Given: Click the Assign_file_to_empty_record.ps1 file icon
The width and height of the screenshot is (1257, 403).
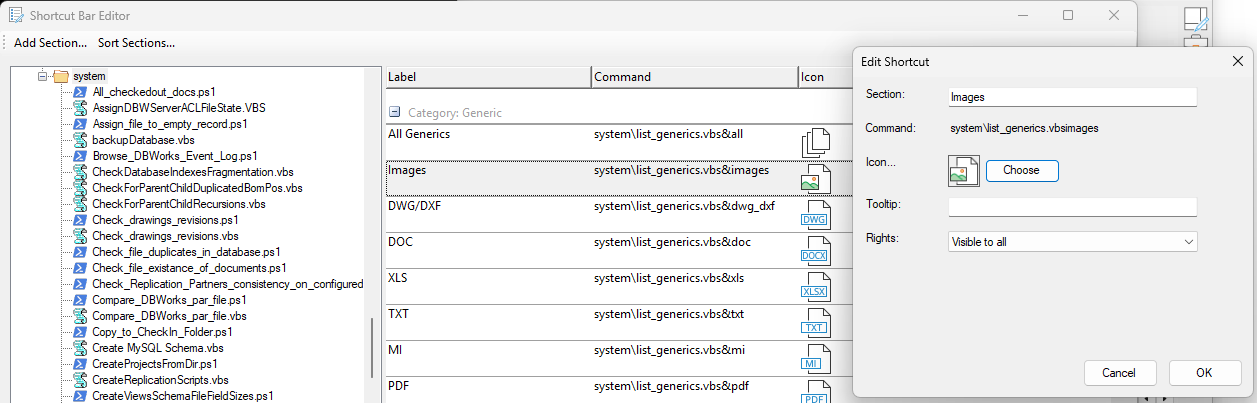Looking at the screenshot, I should click(79, 124).
